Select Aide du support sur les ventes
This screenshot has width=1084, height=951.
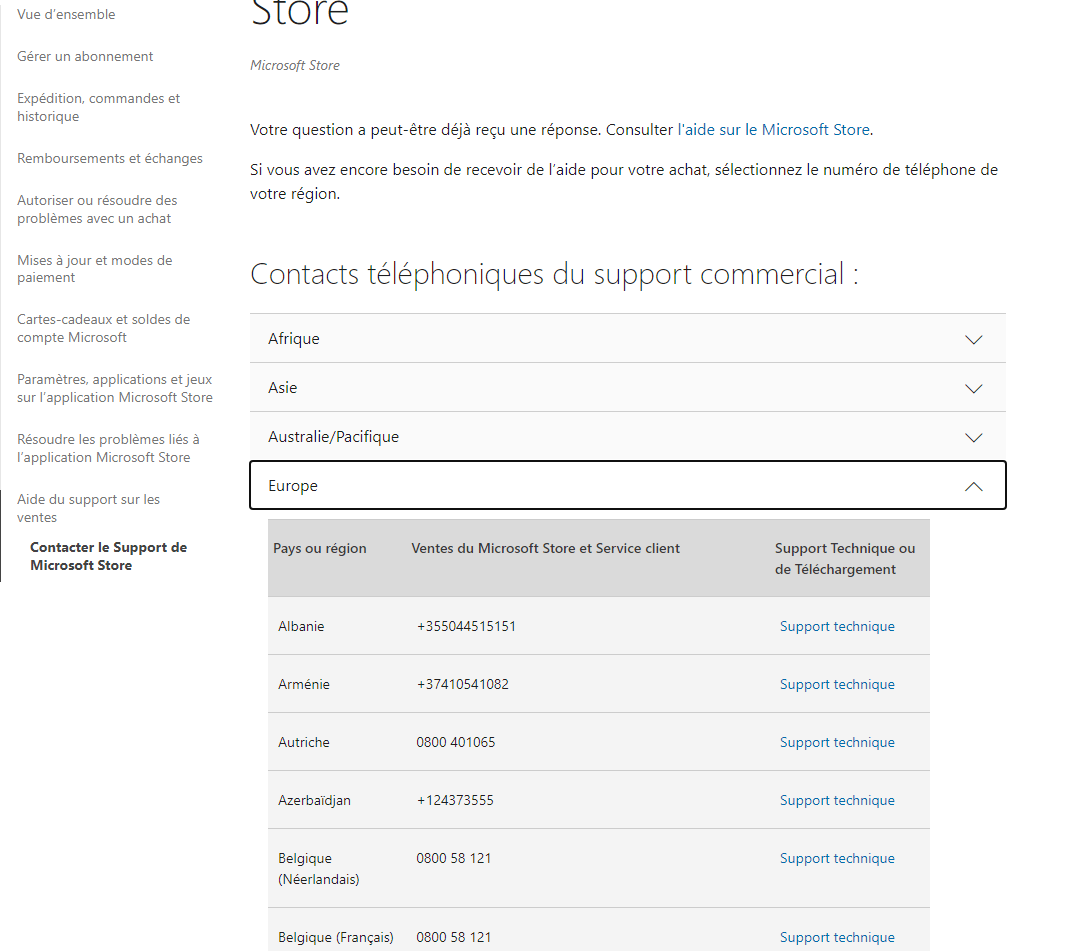pos(88,508)
